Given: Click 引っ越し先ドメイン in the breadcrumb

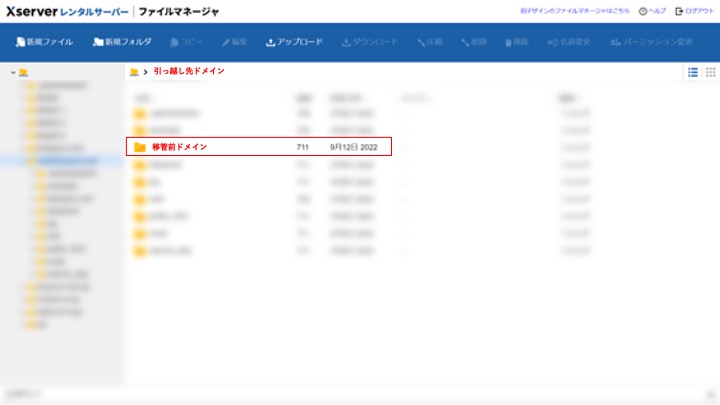Looking at the screenshot, I should (x=189, y=71).
